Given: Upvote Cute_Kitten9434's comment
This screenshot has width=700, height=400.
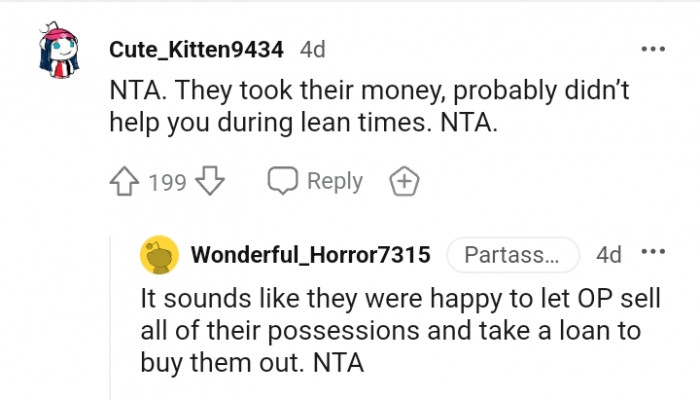Looking at the screenshot, I should click(x=123, y=182).
